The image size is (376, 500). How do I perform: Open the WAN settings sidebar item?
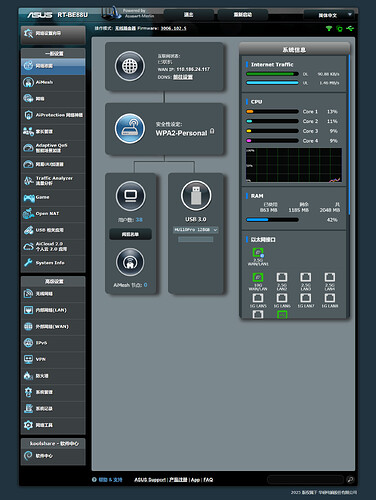[53, 326]
